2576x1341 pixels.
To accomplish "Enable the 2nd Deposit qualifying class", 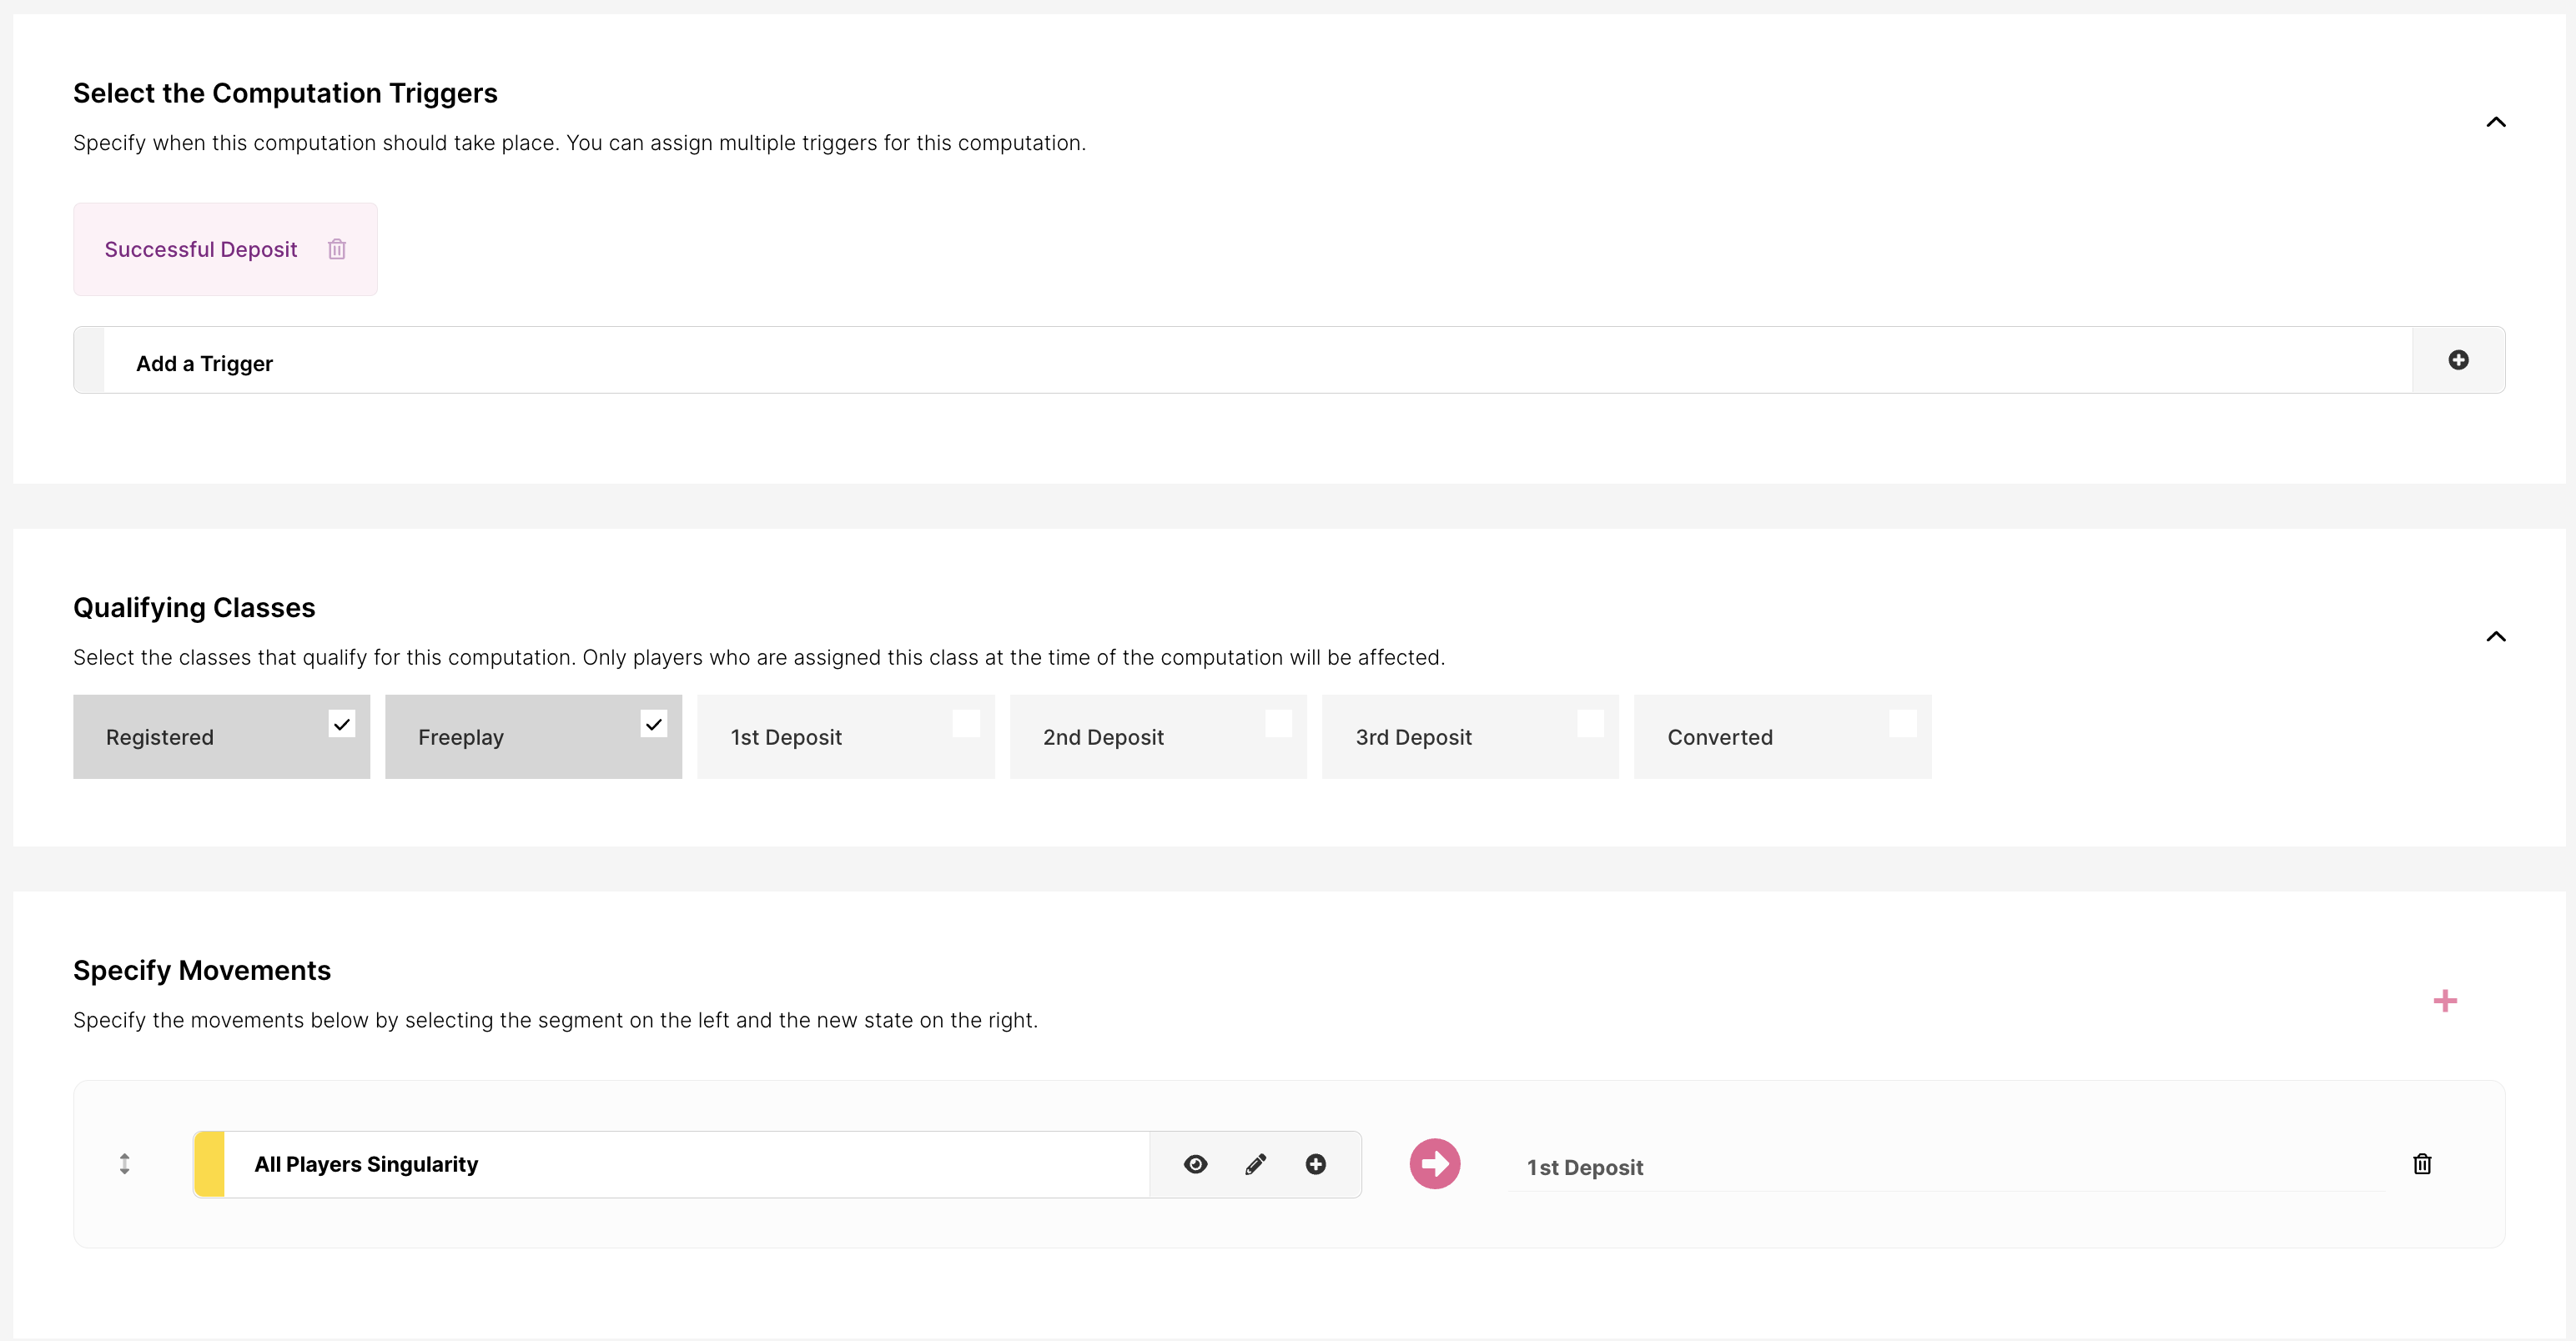I will point(1278,724).
